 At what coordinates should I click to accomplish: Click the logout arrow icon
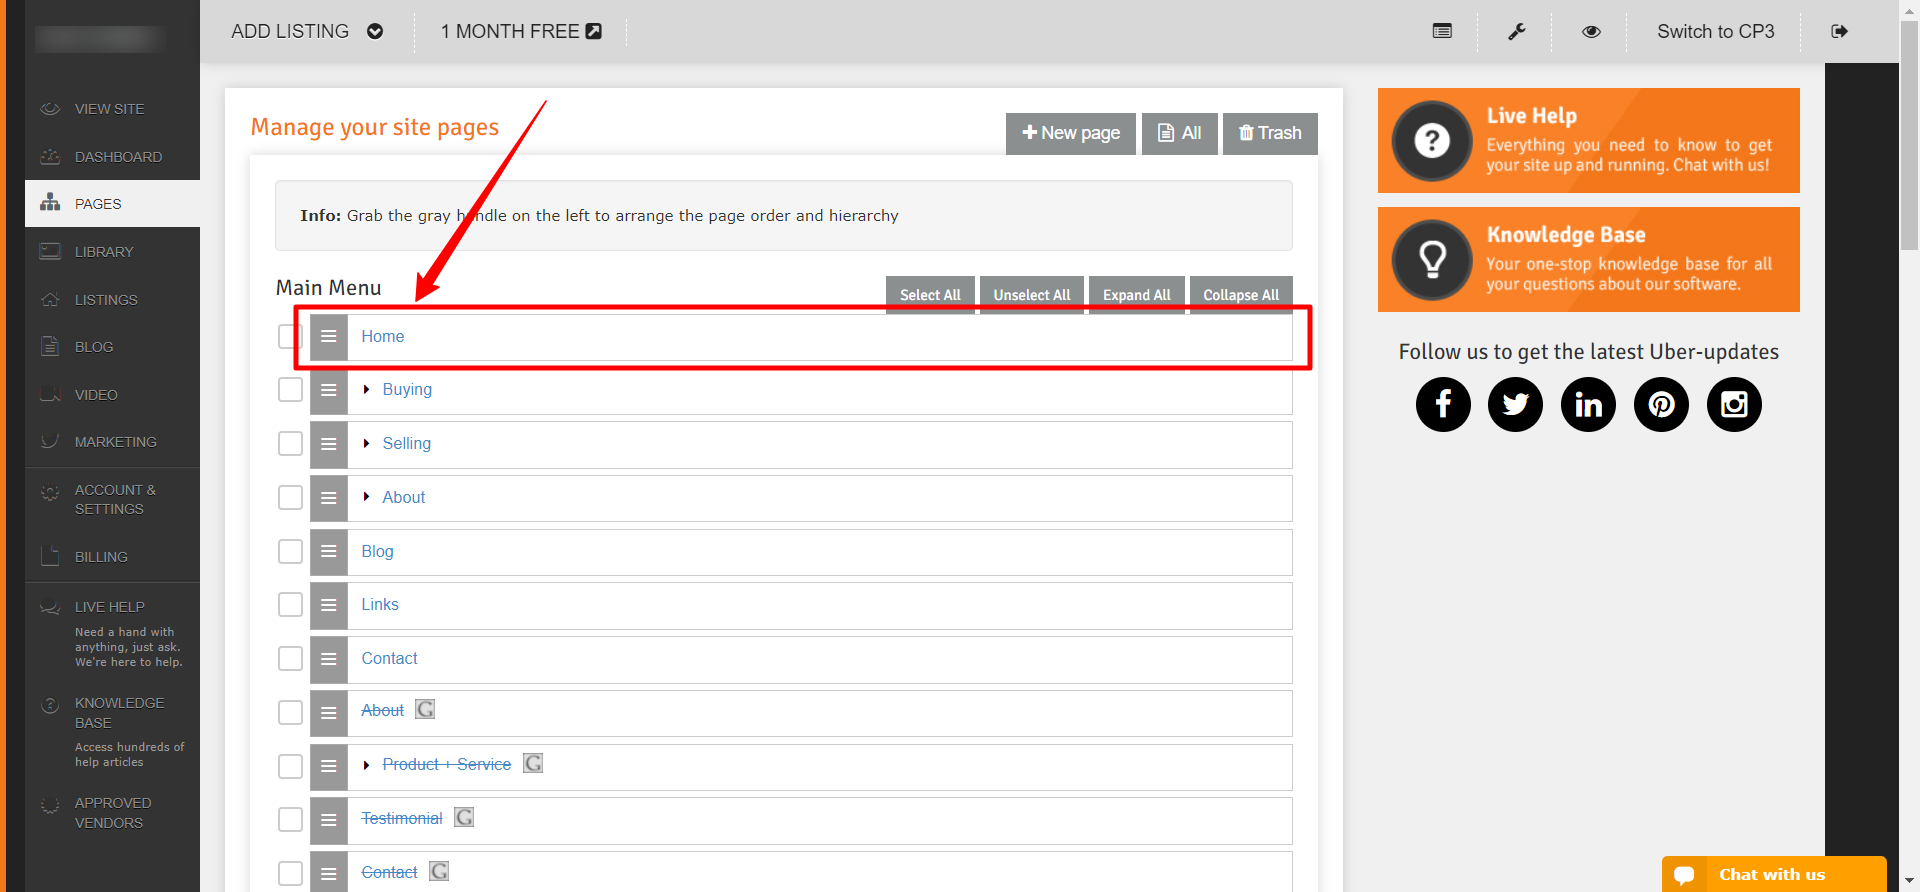(x=1839, y=31)
